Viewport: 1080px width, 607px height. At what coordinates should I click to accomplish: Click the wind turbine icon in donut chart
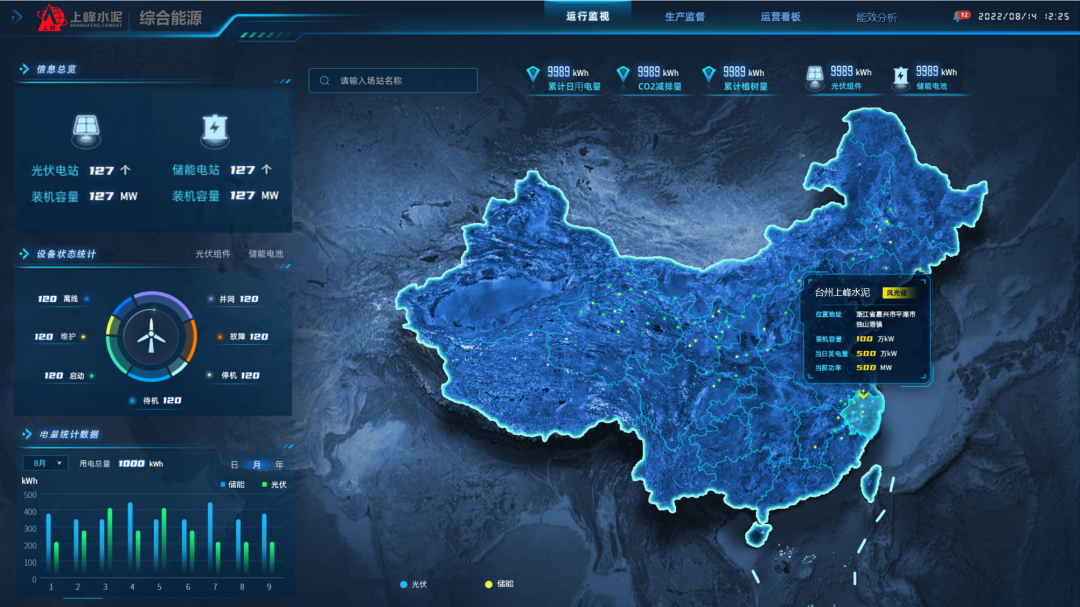point(150,335)
